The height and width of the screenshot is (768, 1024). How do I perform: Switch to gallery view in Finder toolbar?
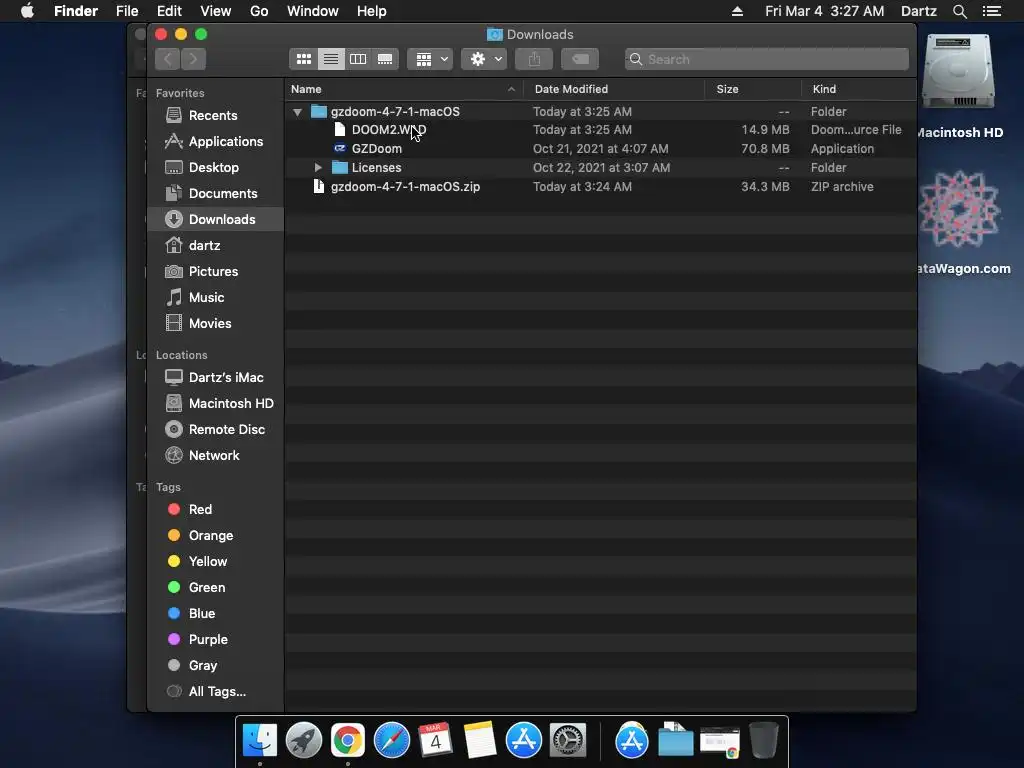[385, 59]
